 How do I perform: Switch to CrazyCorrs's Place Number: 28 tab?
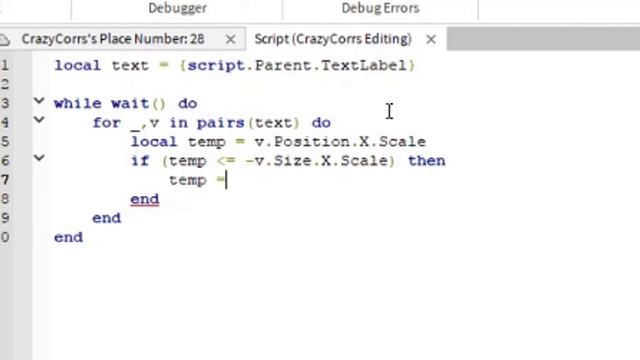[x=113, y=39]
